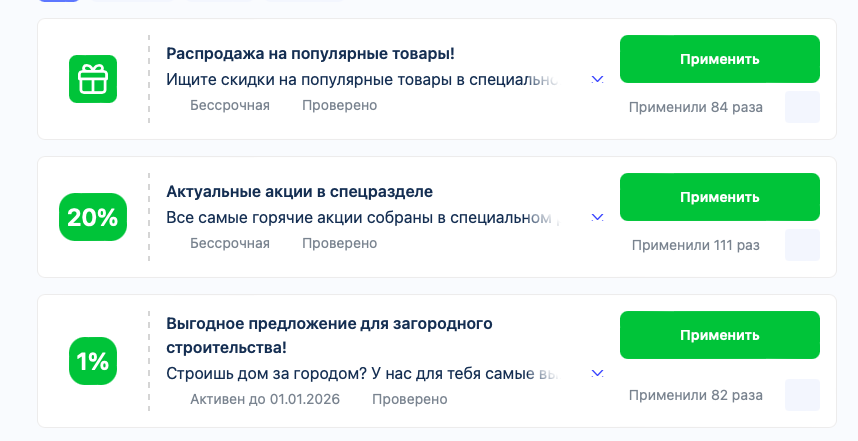Click the 'Активен до 01.01.2026' label
858x441 pixels.
click(264, 399)
